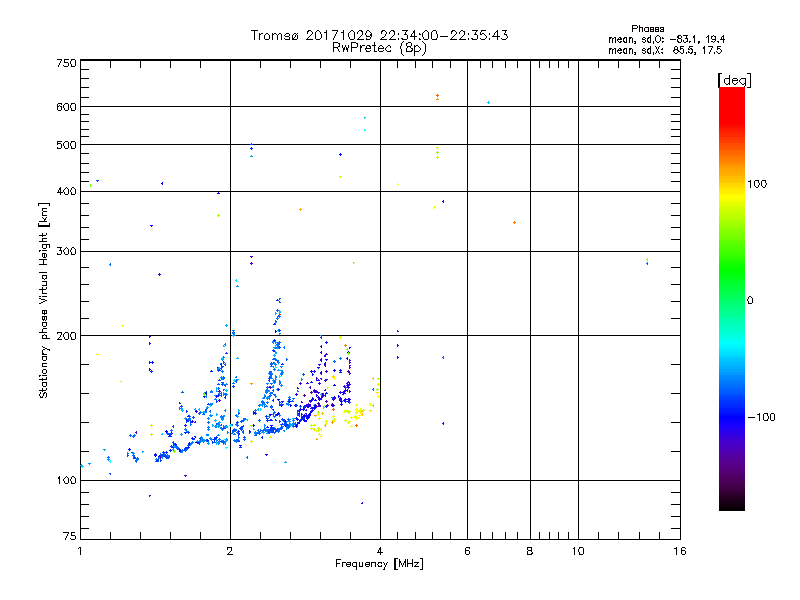Click the 'RwPretec (8p)' subtitle
This screenshot has width=800, height=600.
coord(379,48)
